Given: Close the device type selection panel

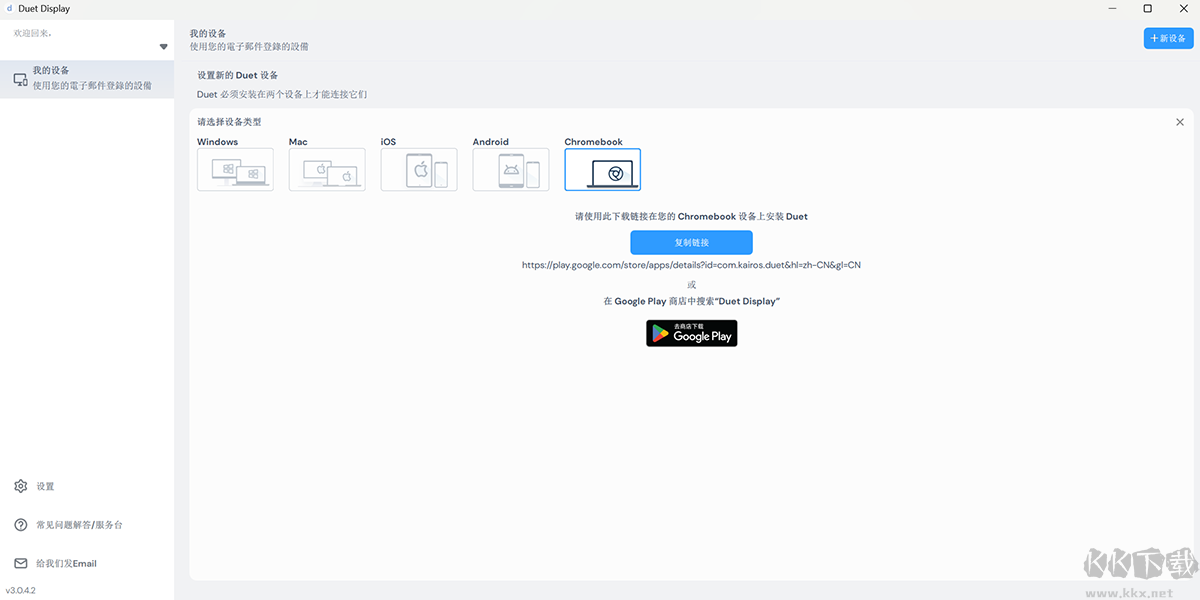Looking at the screenshot, I should pos(1180,122).
